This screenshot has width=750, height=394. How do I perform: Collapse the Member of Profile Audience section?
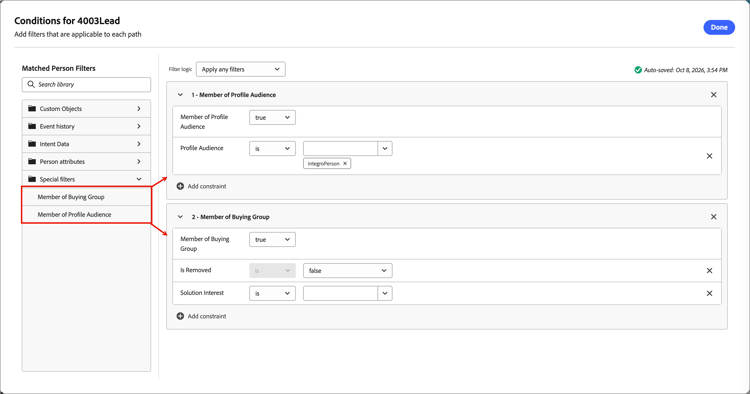(x=180, y=95)
